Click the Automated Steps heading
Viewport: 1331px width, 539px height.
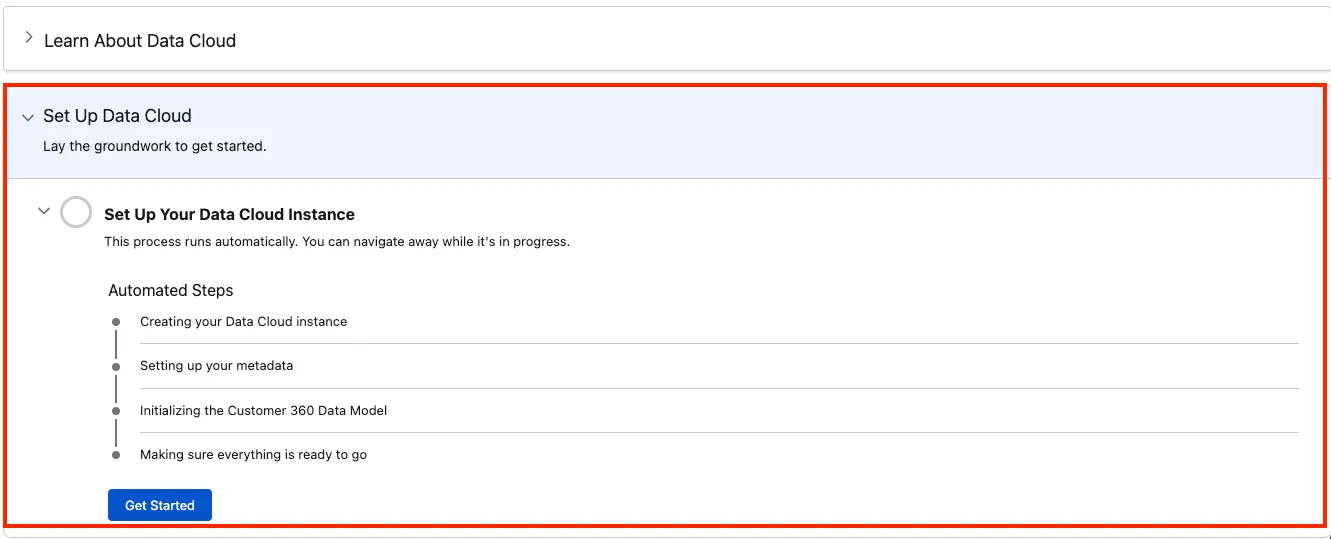[170, 290]
